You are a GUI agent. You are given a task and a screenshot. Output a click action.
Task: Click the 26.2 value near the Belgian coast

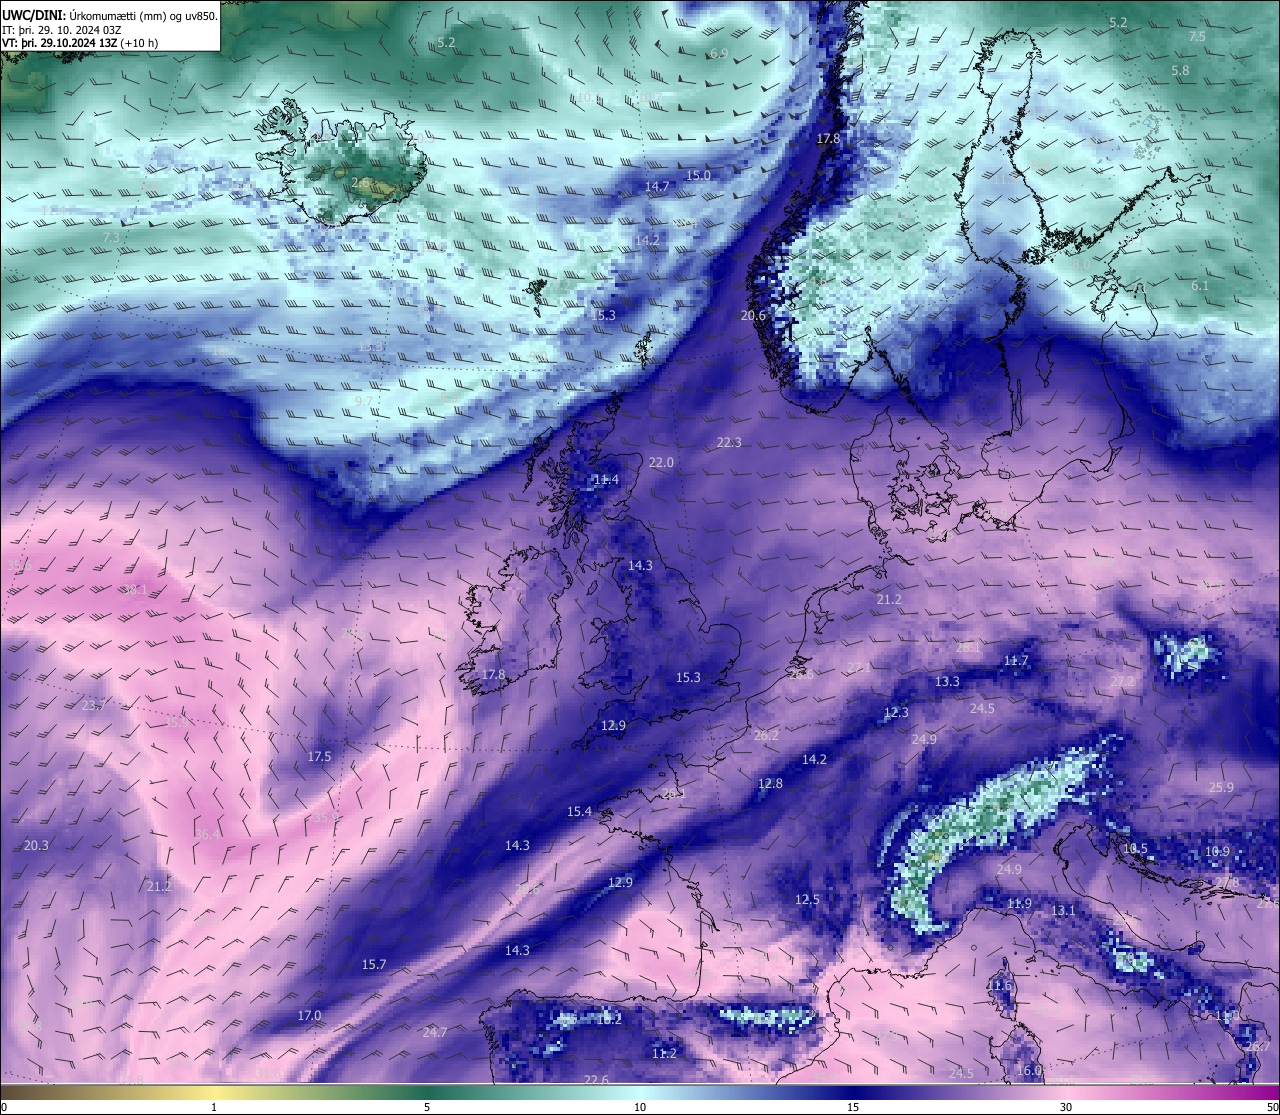[766, 736]
